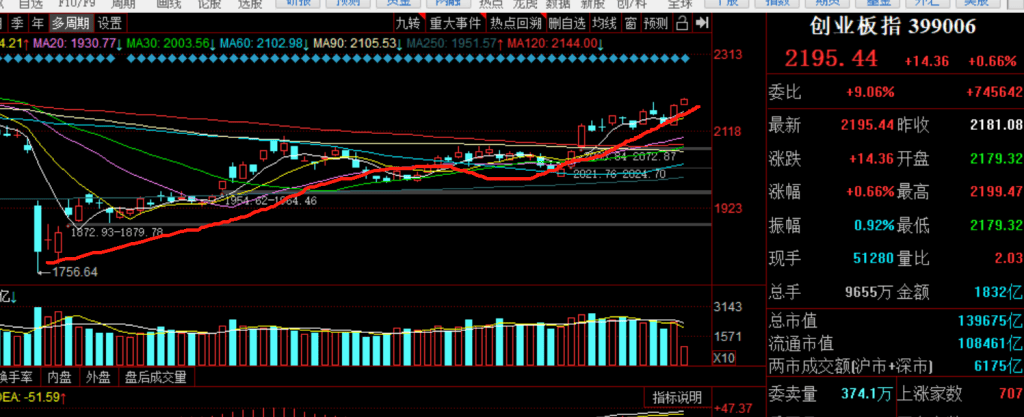Click the 2118 price axis value
This screenshot has height=417, width=1024.
click(728, 131)
